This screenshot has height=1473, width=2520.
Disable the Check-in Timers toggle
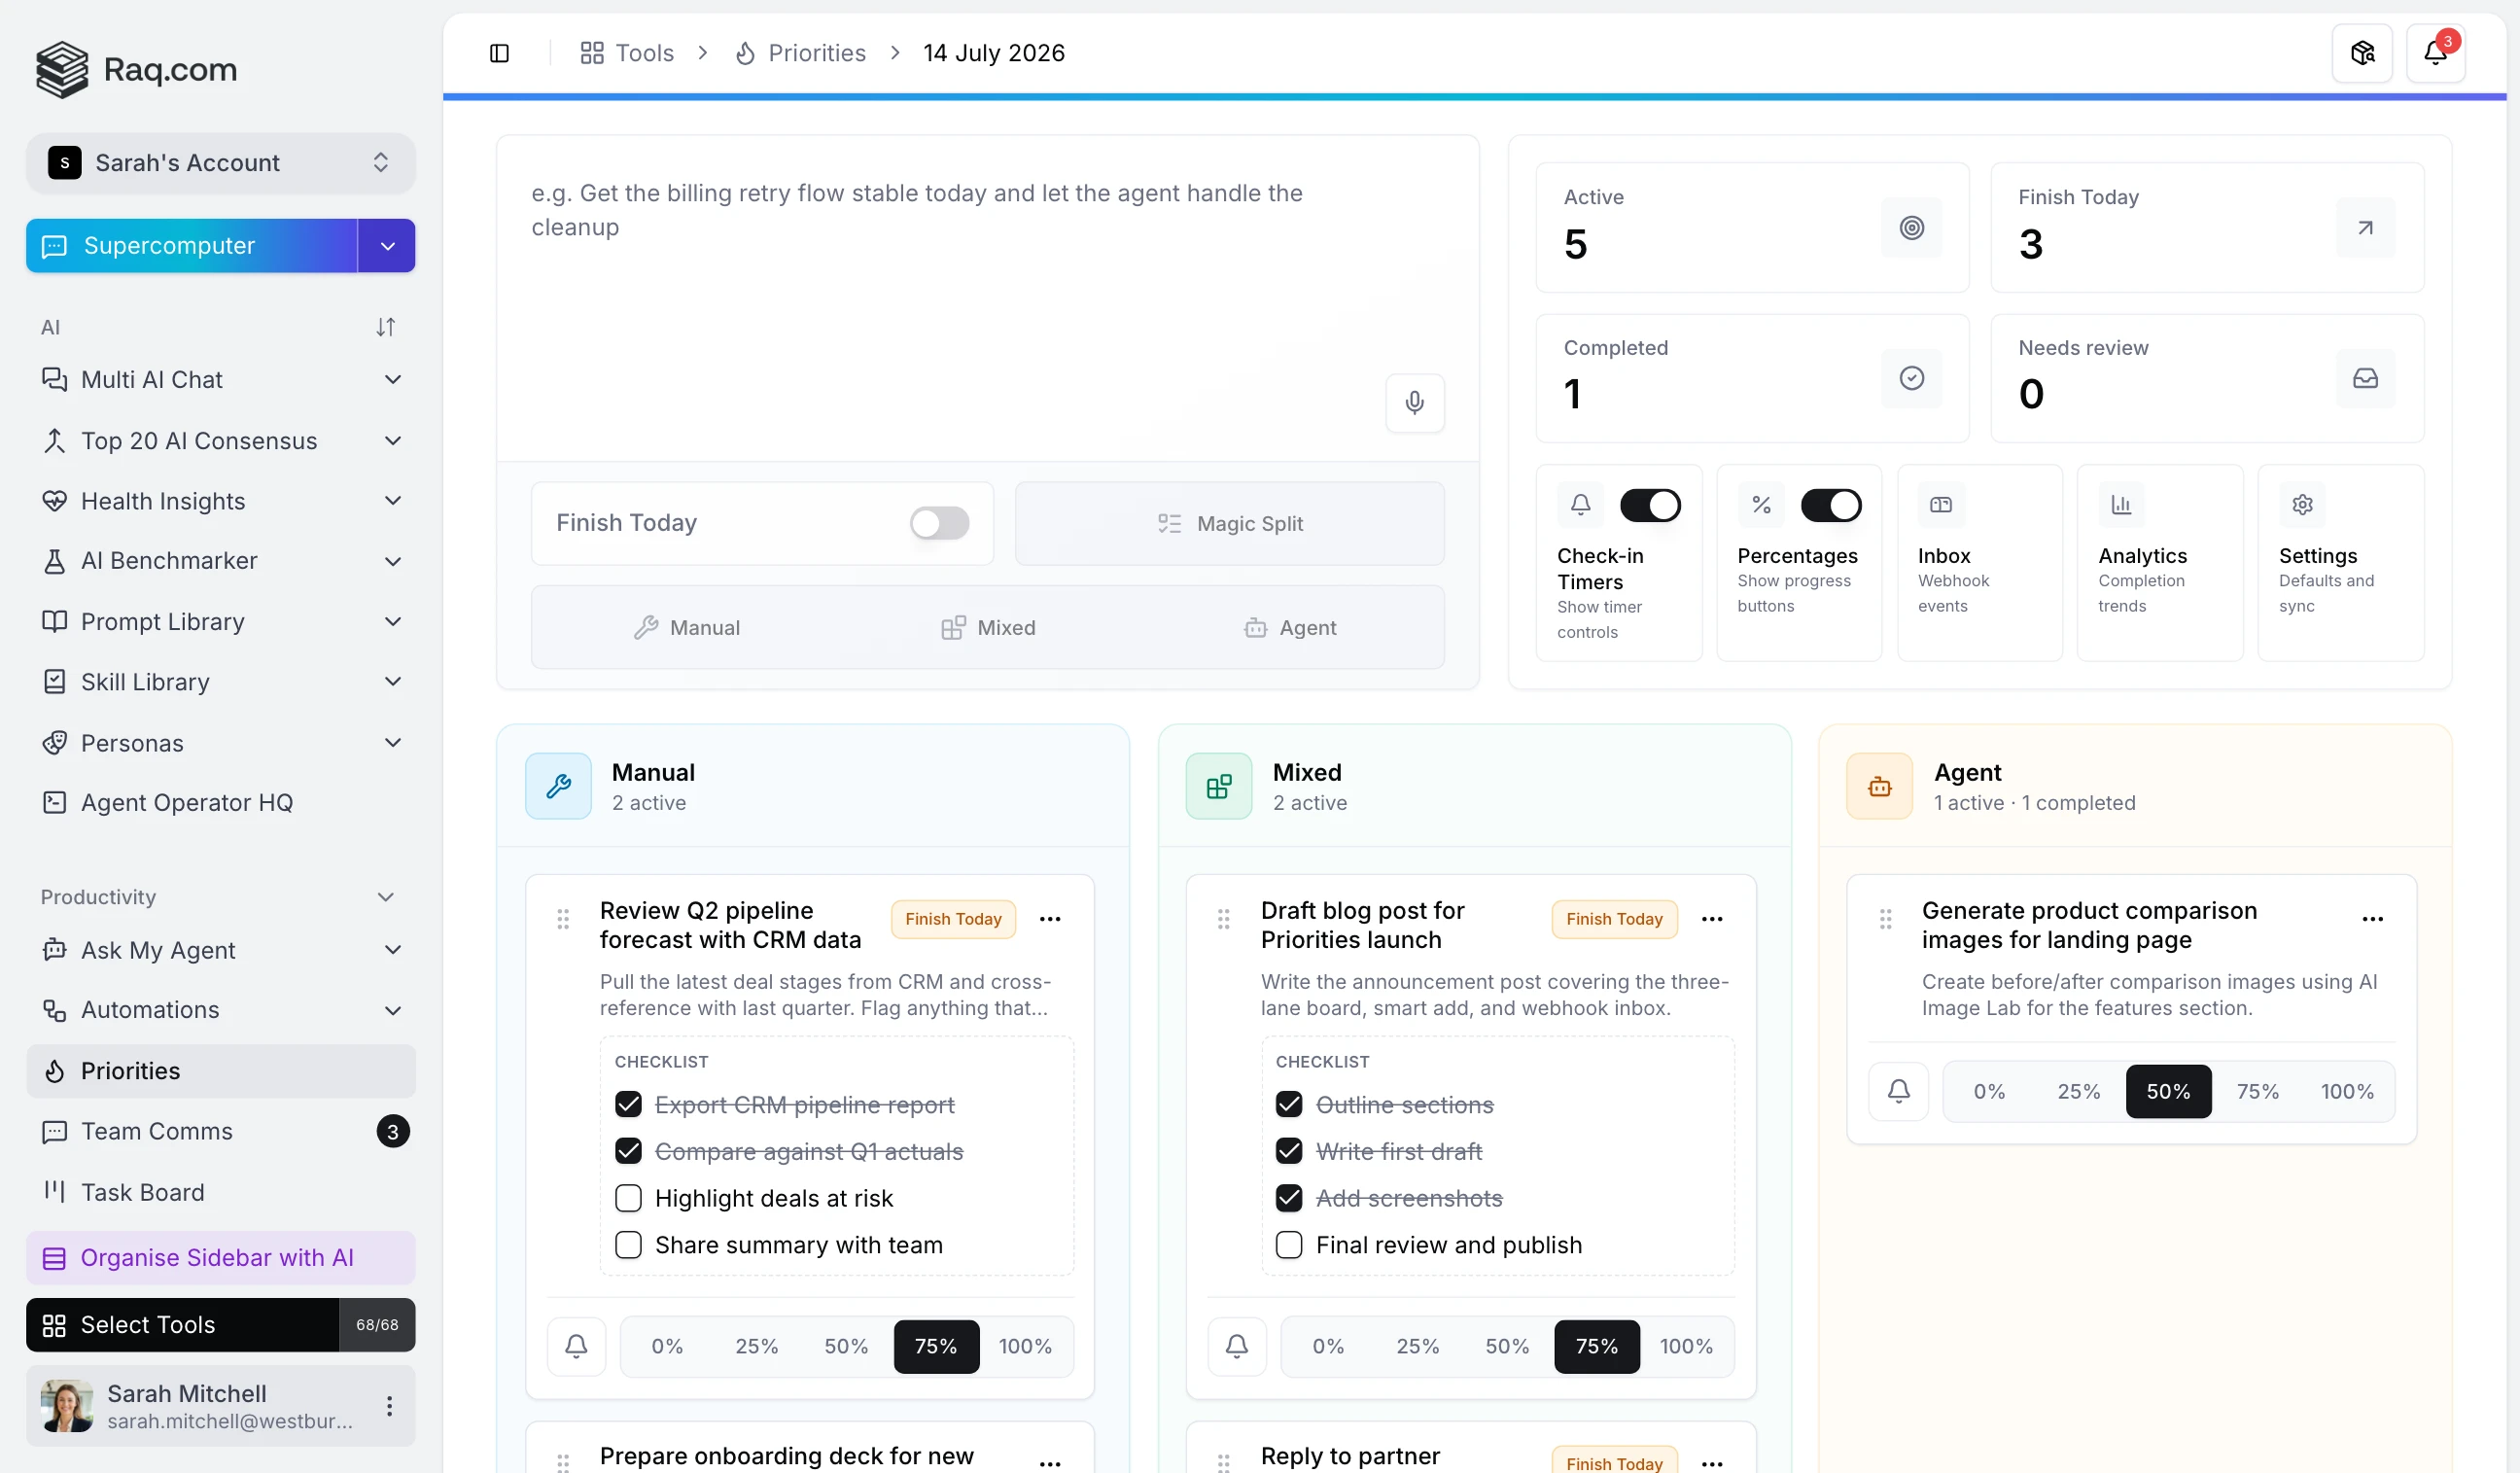pyautogui.click(x=1650, y=505)
